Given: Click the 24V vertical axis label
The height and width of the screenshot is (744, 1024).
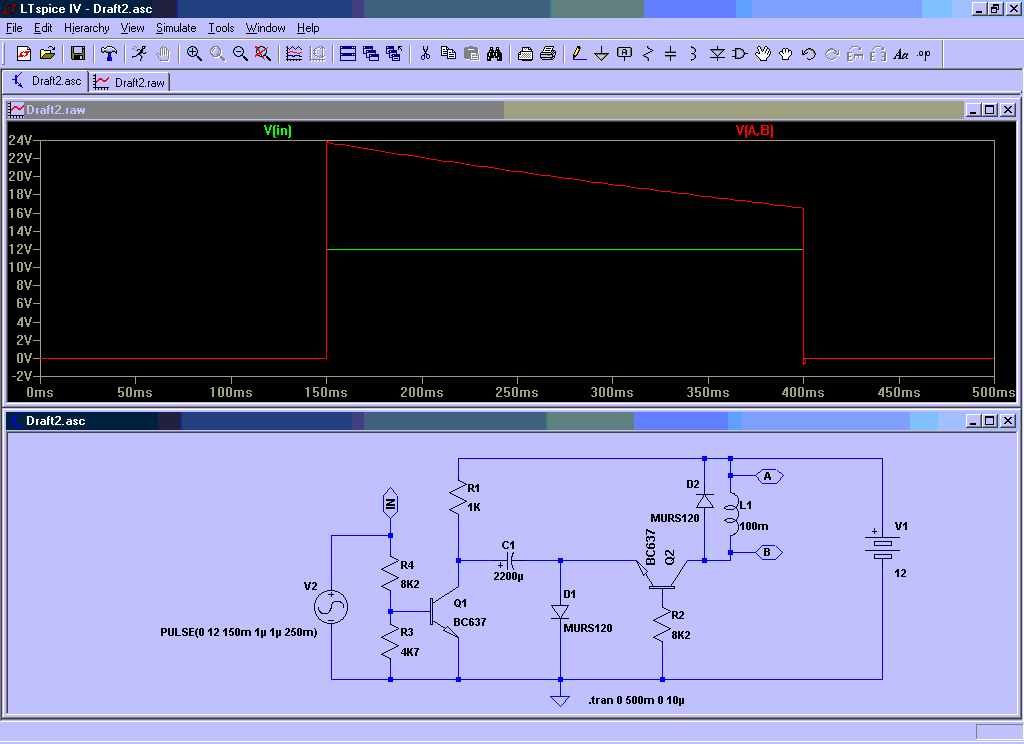Looking at the screenshot, I should [20, 140].
